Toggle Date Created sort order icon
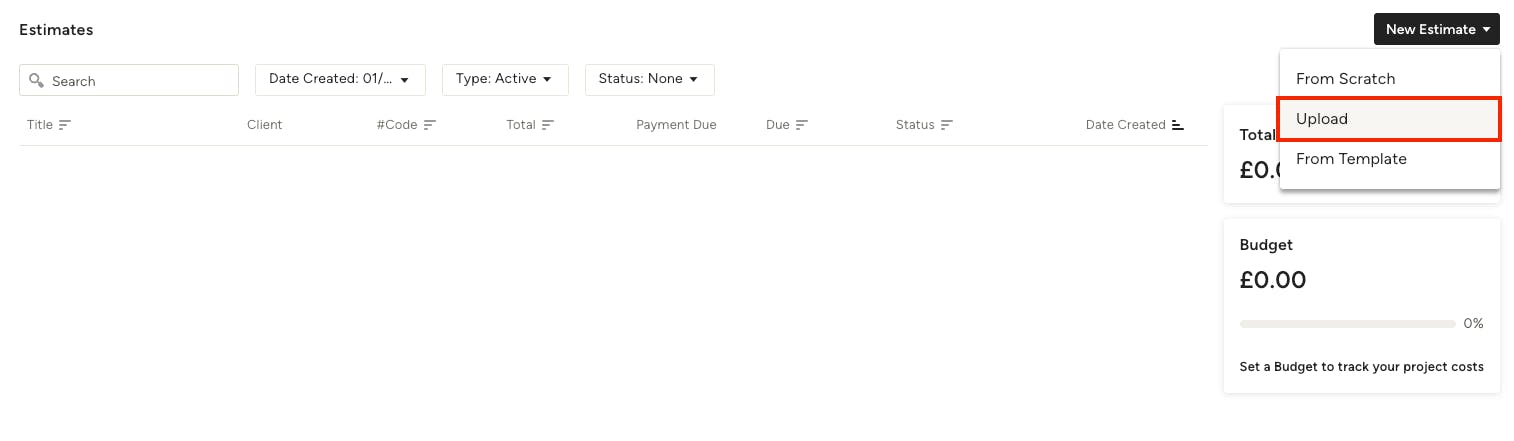1514x441 pixels. tap(1178, 125)
